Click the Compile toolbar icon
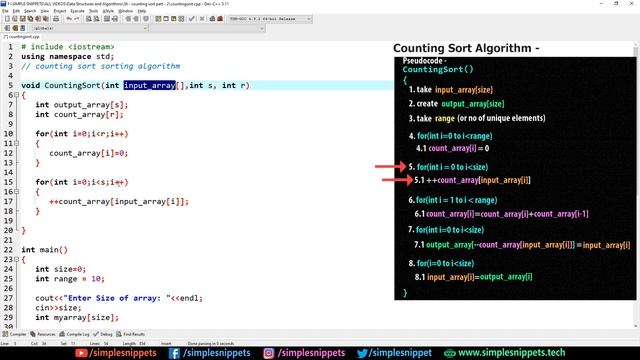The height and width of the screenshot is (360, 640). 158,19
